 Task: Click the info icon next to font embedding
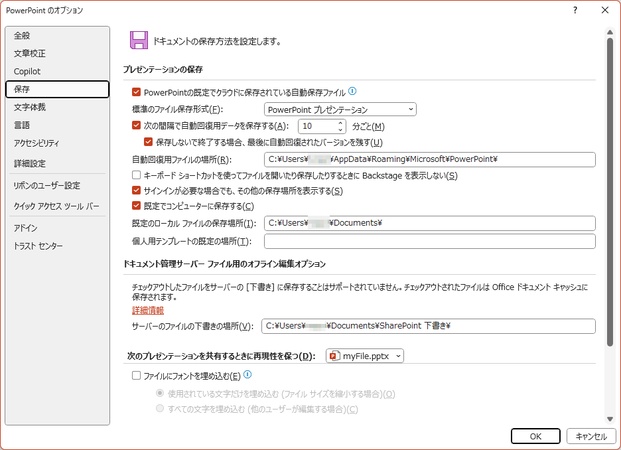click(x=248, y=374)
